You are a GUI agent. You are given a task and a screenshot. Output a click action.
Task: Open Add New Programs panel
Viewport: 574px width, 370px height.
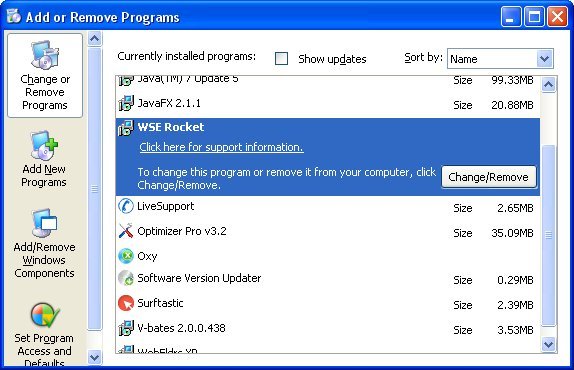tap(44, 160)
